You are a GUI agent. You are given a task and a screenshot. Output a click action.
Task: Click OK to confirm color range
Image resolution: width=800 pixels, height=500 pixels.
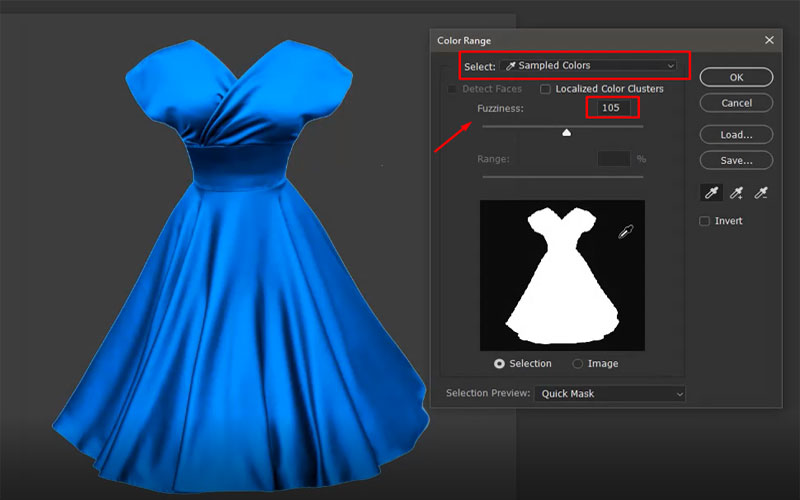(x=735, y=77)
